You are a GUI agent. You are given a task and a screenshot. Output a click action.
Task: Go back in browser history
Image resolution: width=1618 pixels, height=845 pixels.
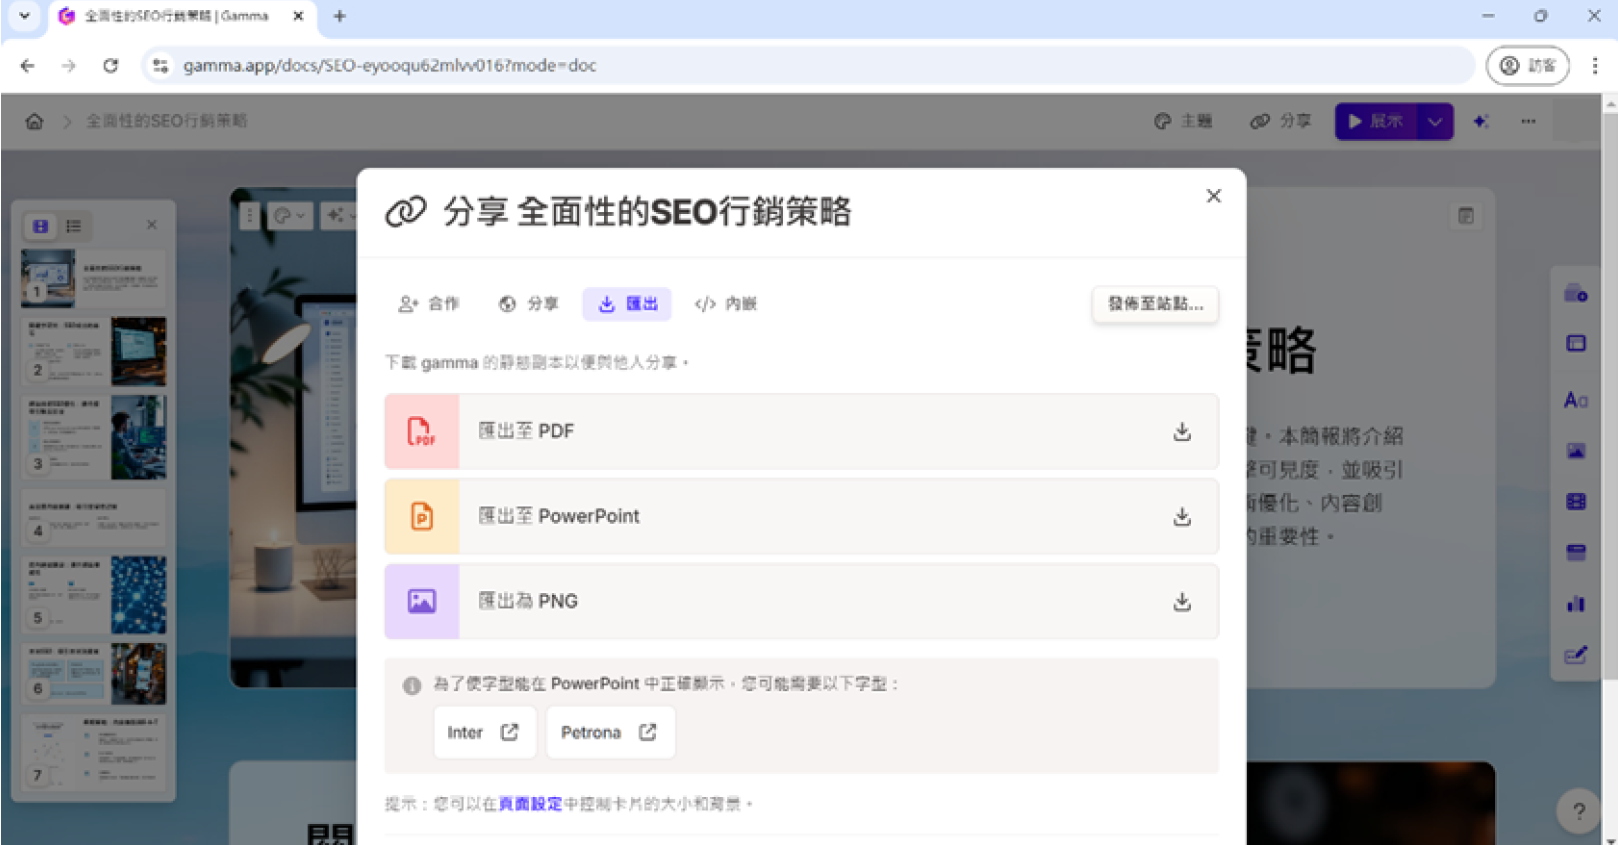point(27,66)
